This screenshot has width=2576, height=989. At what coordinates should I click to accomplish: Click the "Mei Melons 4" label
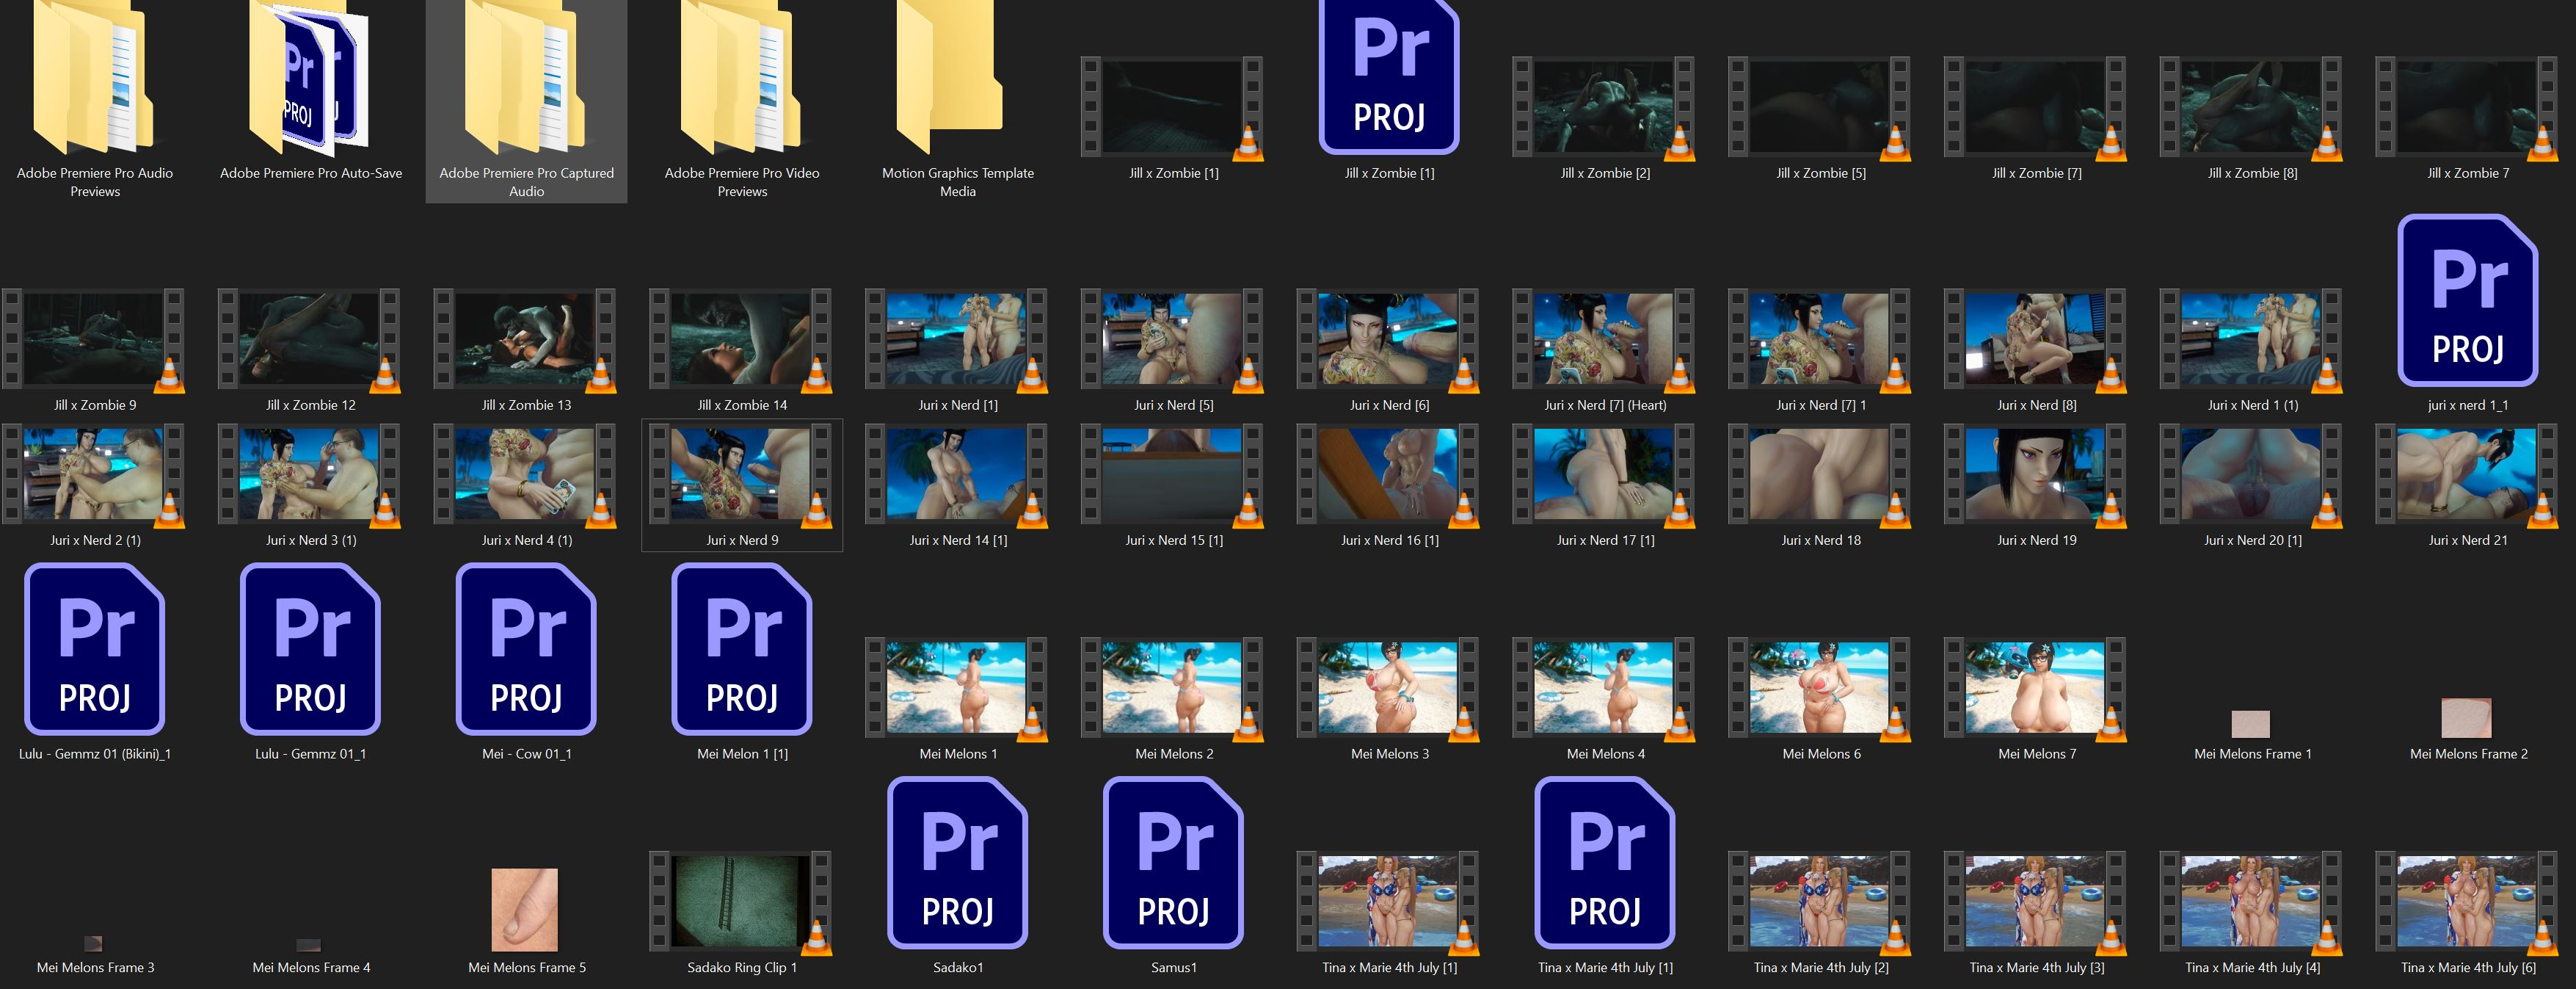[1605, 754]
